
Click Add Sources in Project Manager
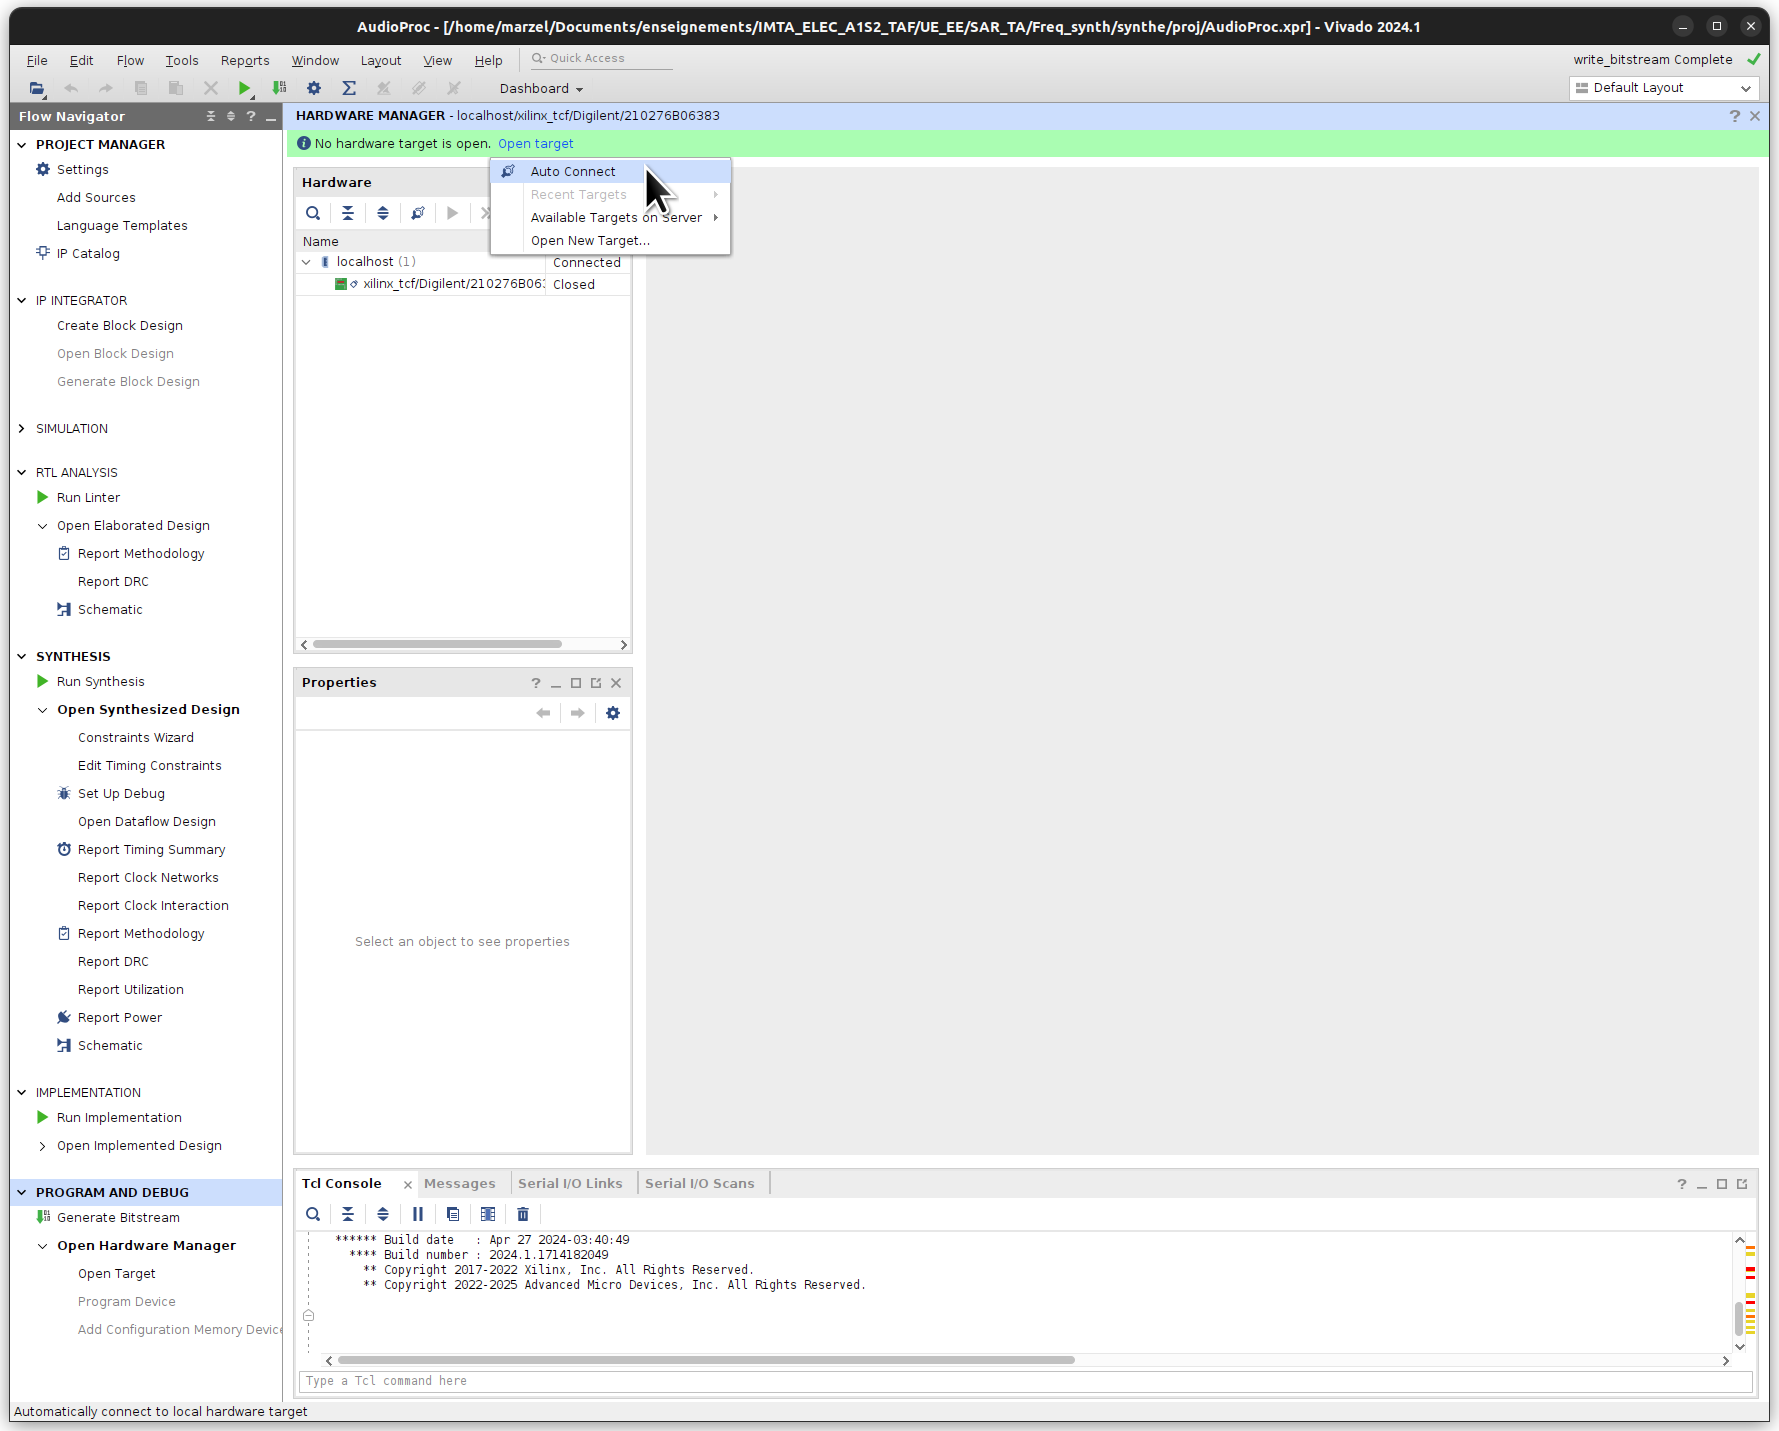tap(96, 198)
